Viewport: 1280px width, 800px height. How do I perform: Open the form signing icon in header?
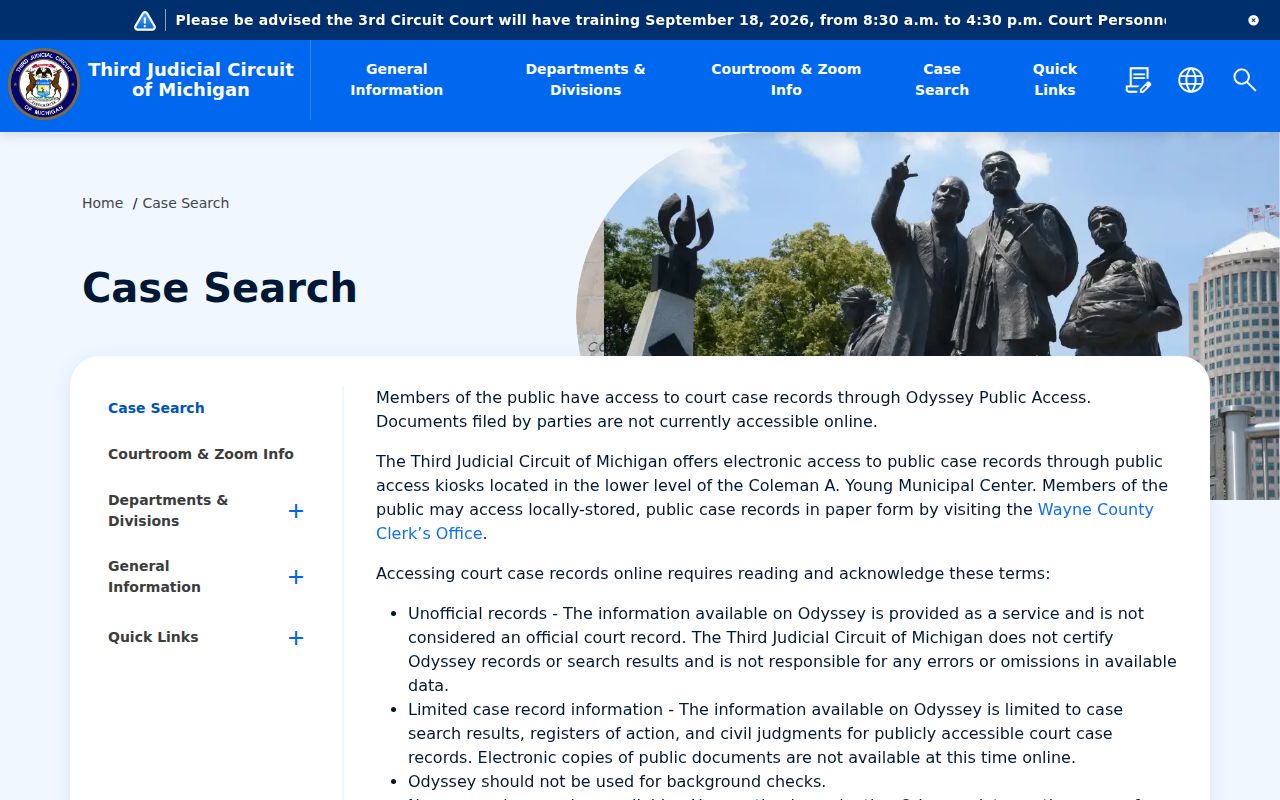tap(1138, 80)
